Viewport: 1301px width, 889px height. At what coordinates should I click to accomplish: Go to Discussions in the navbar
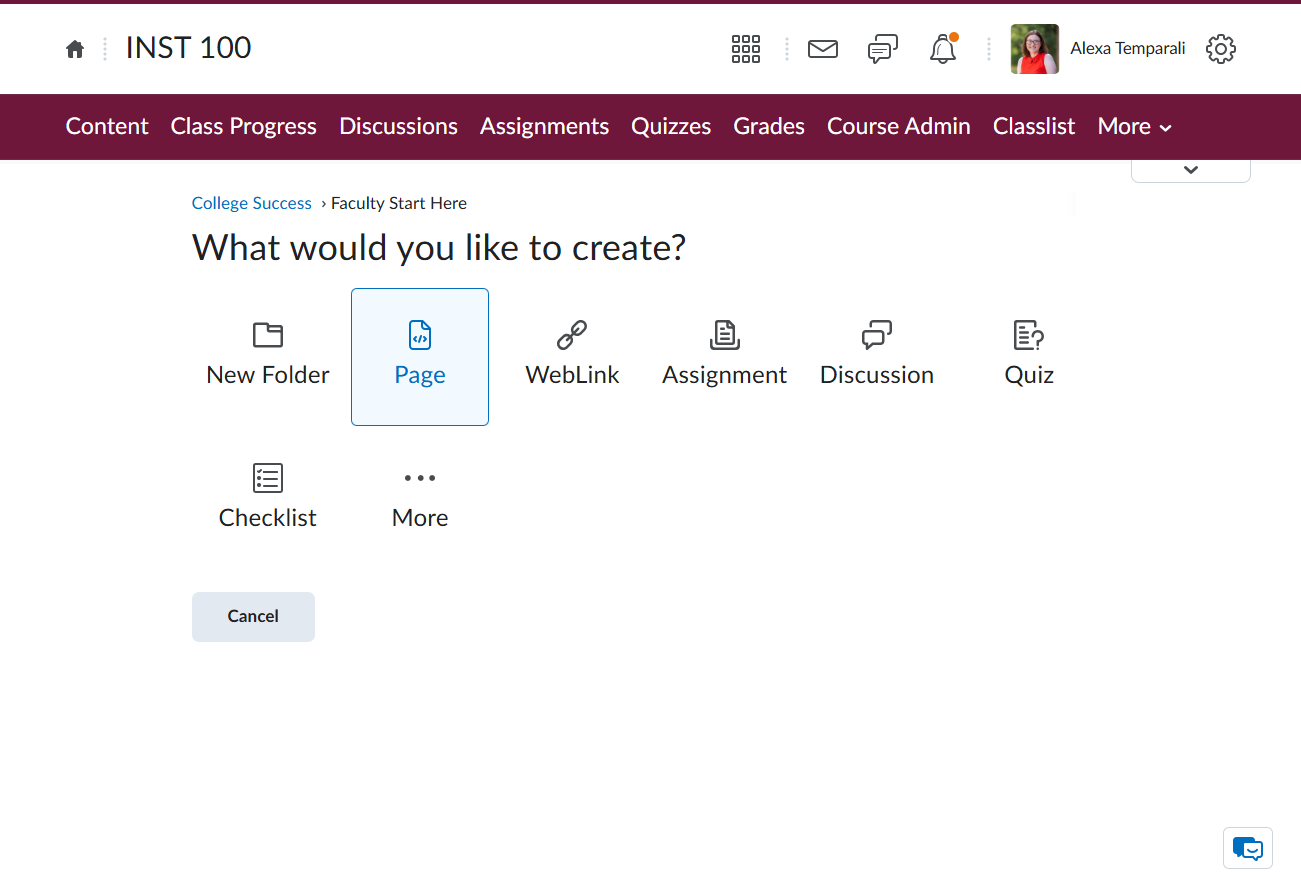click(x=398, y=127)
